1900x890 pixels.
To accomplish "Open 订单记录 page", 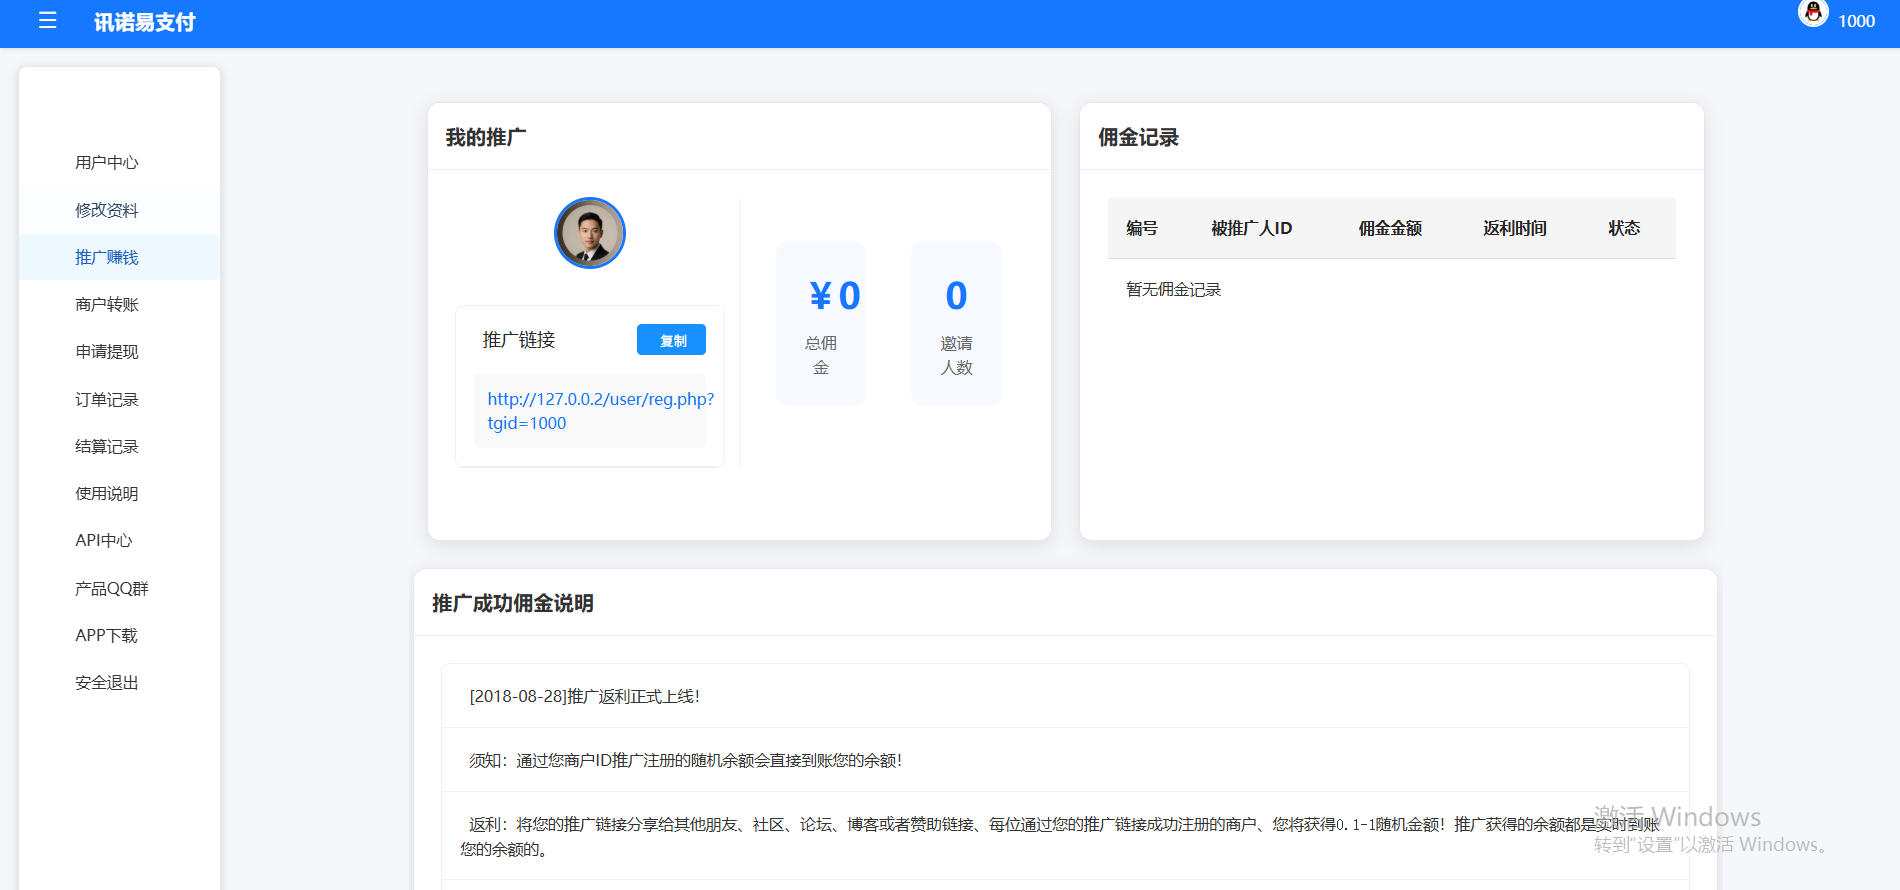I will point(107,399).
